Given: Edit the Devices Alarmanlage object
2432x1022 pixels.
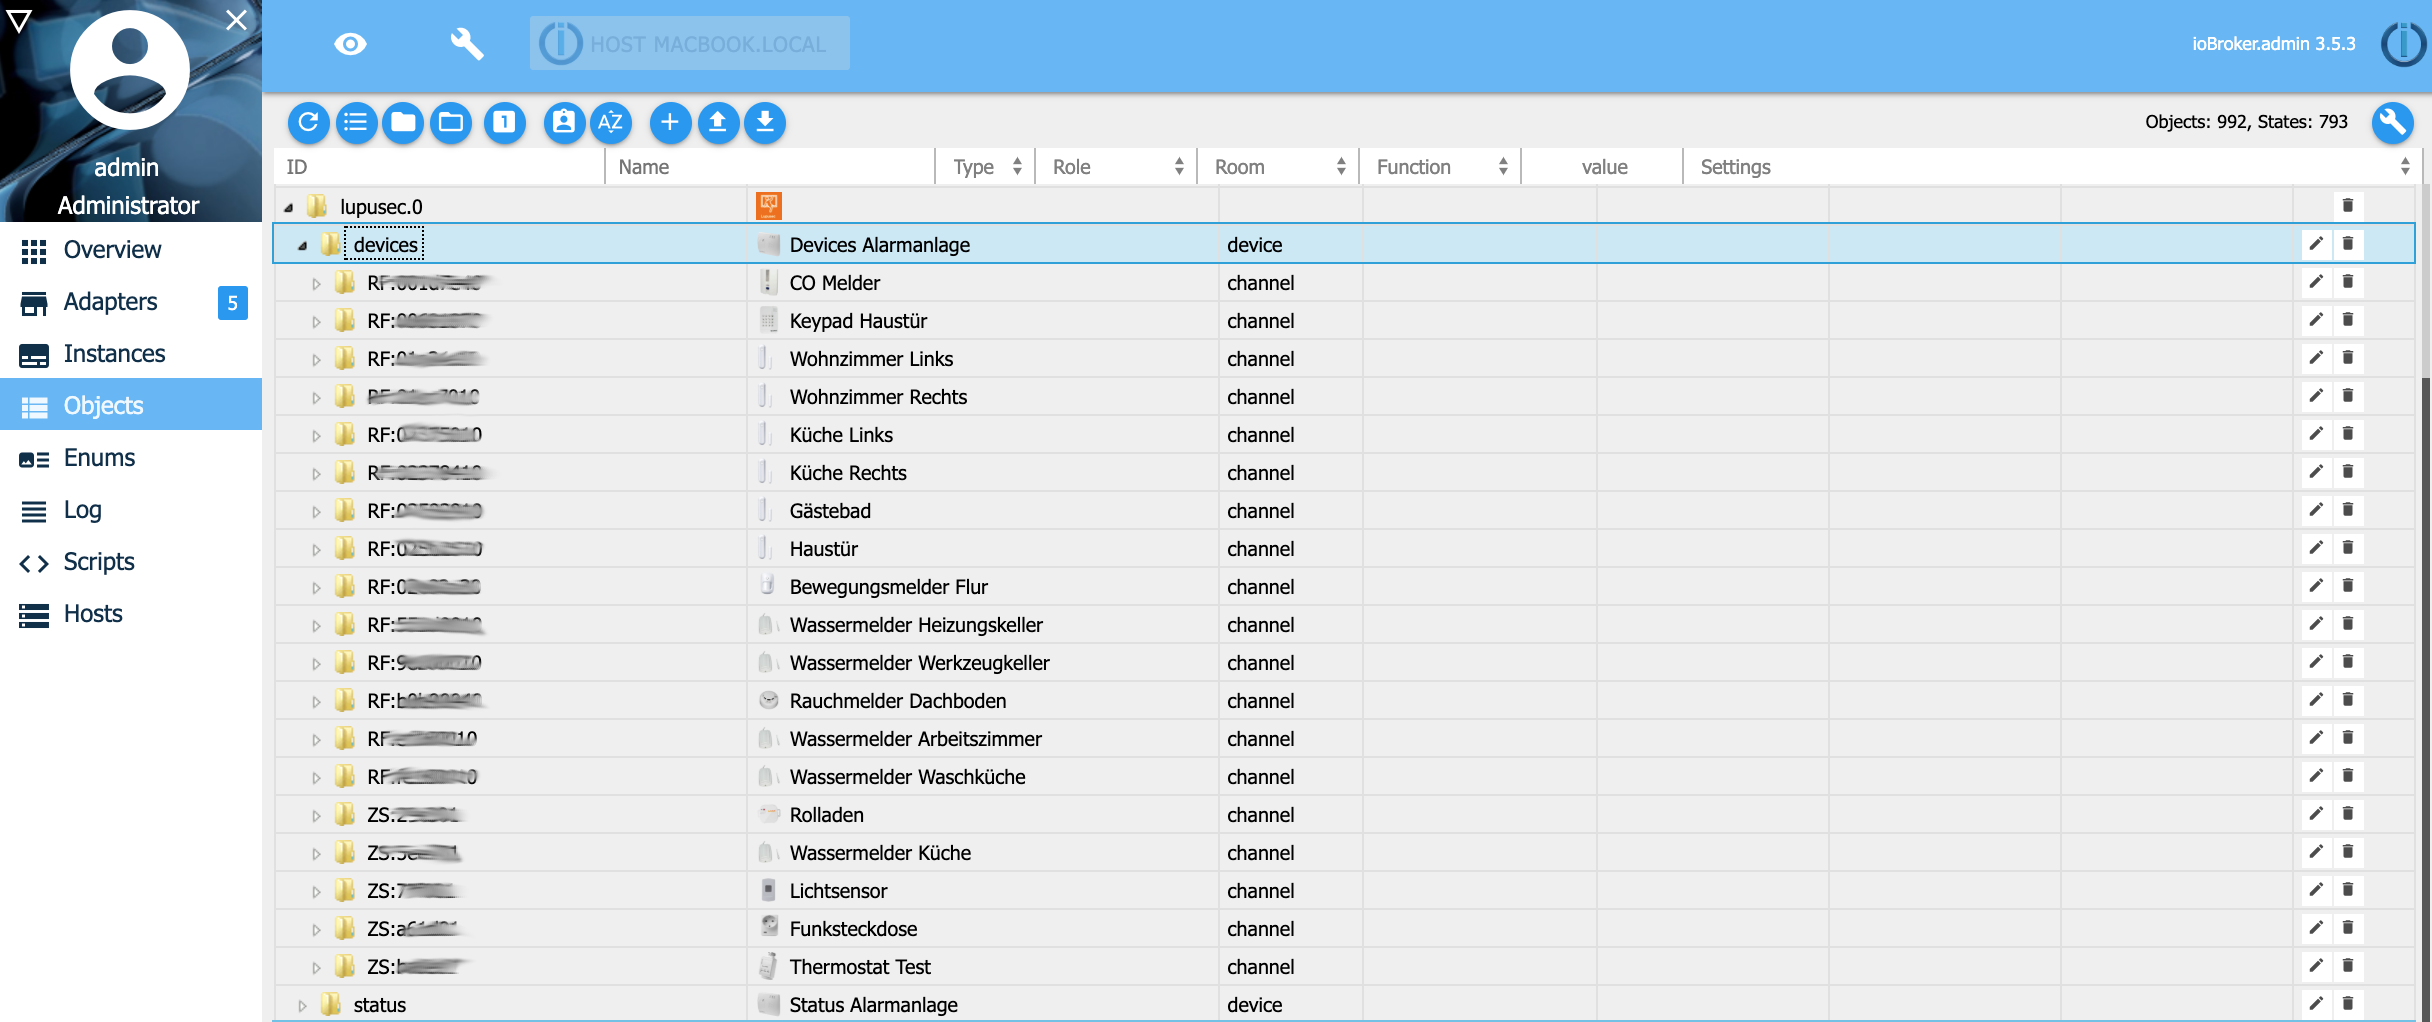Looking at the screenshot, I should tap(2316, 243).
